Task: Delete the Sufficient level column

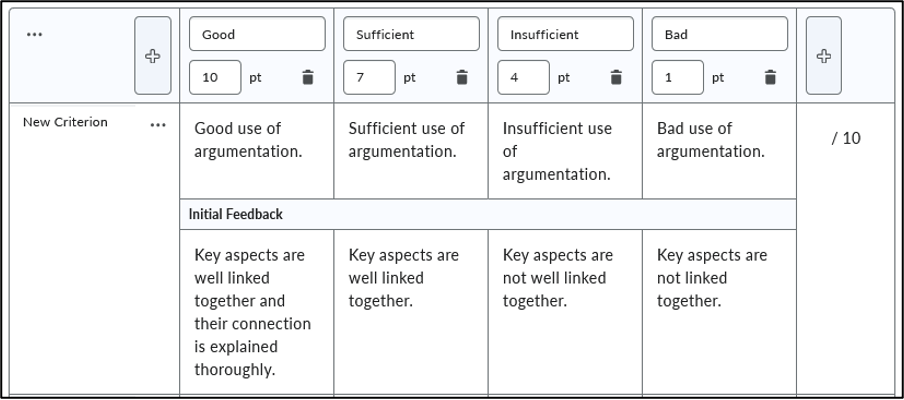Action: click(x=462, y=77)
